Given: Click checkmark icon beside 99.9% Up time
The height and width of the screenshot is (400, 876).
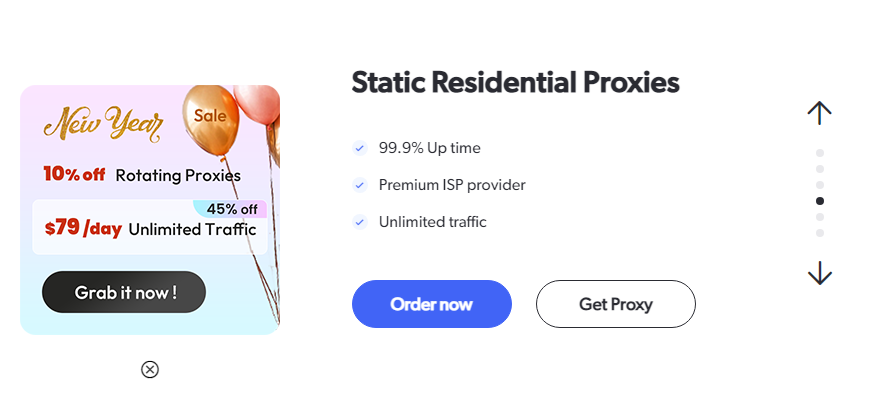Looking at the screenshot, I should [359, 148].
